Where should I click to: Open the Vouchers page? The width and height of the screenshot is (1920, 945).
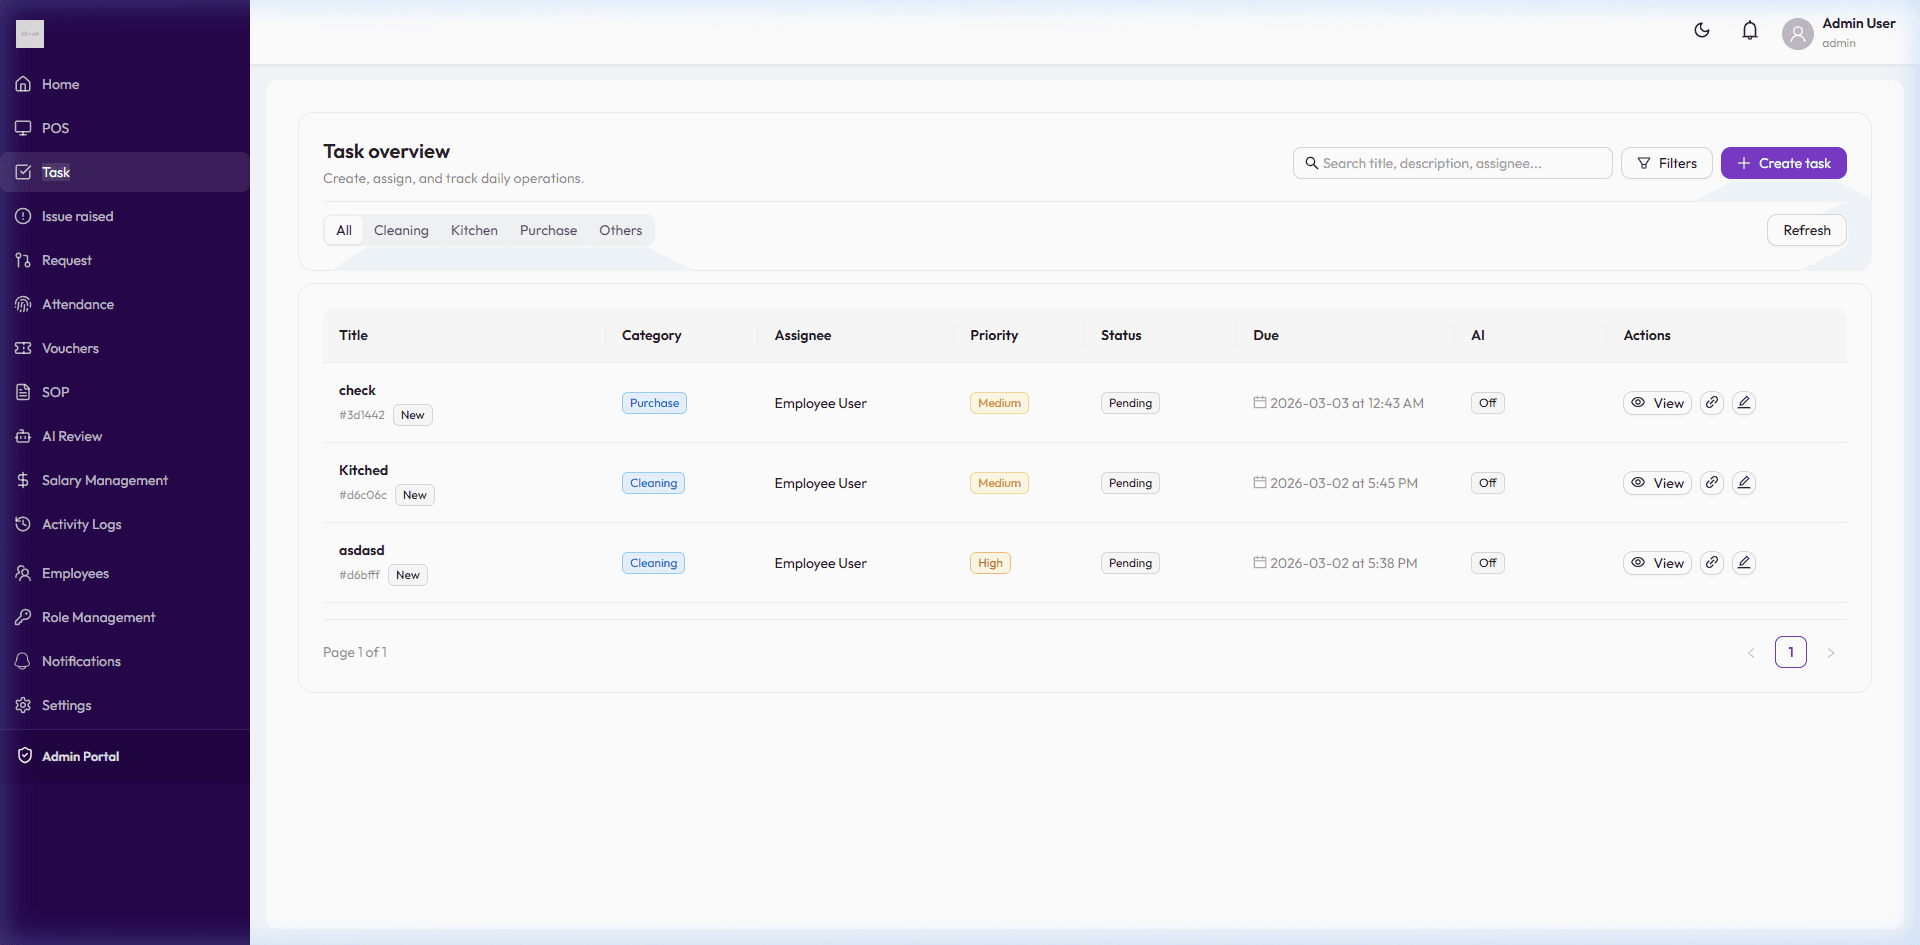70,348
